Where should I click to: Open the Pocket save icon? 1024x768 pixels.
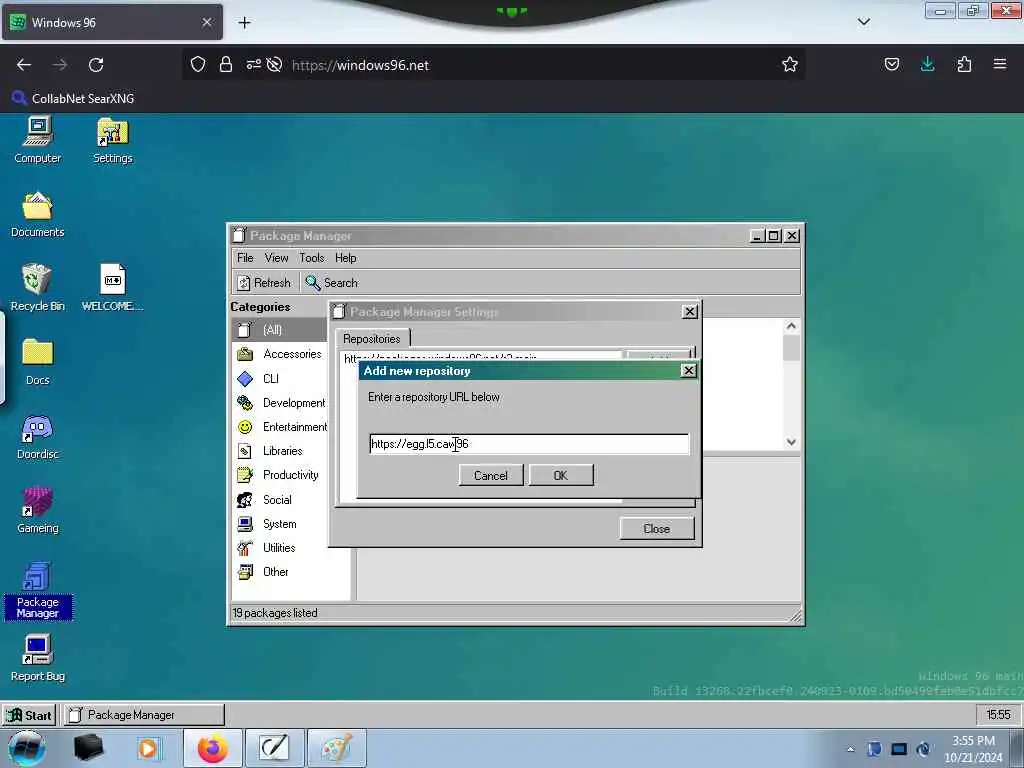tap(891, 64)
